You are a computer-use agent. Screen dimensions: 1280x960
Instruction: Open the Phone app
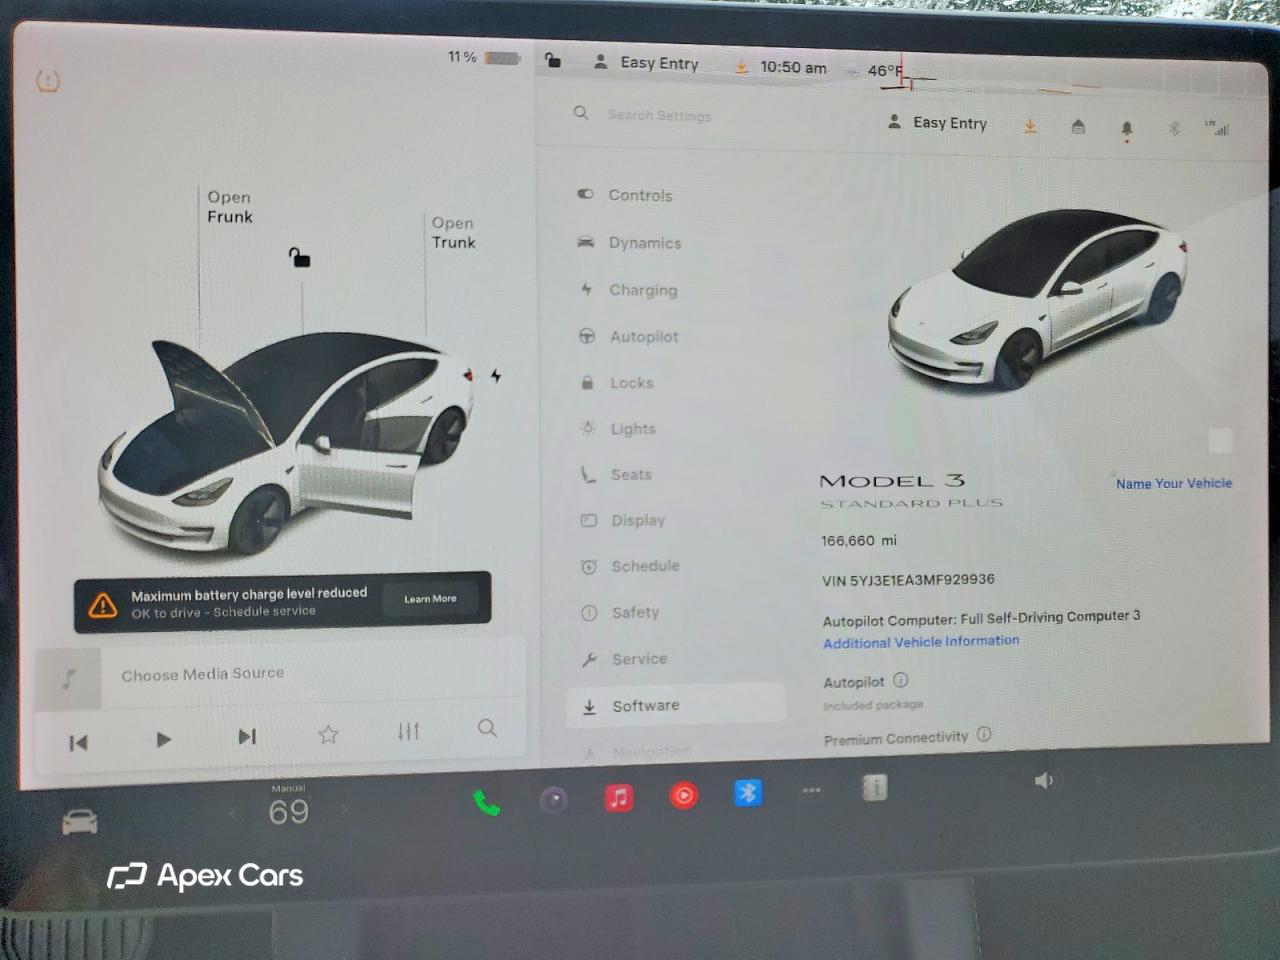pos(487,802)
